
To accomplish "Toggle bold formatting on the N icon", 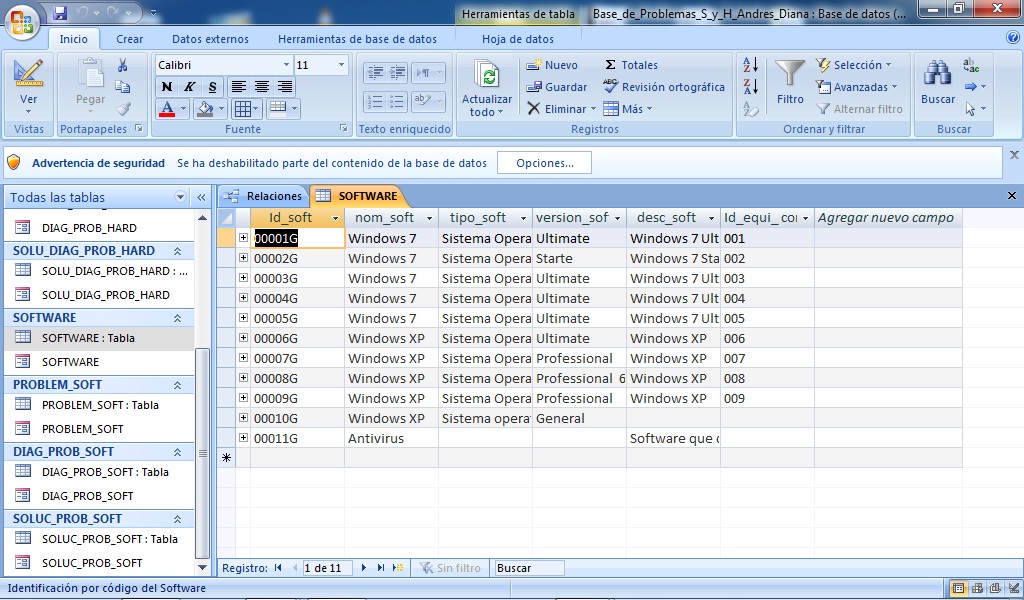I will 166,87.
